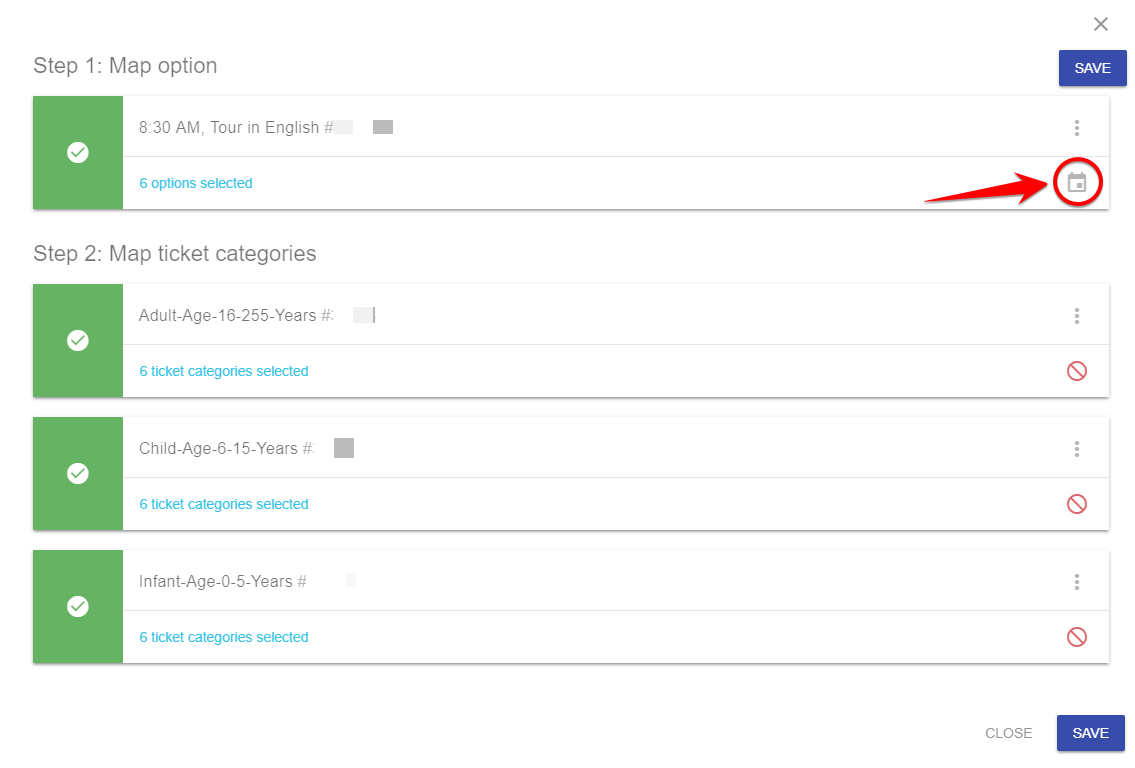Click the red block icon for Child category
Viewport: 1135px width, 768px height.
1077,504
